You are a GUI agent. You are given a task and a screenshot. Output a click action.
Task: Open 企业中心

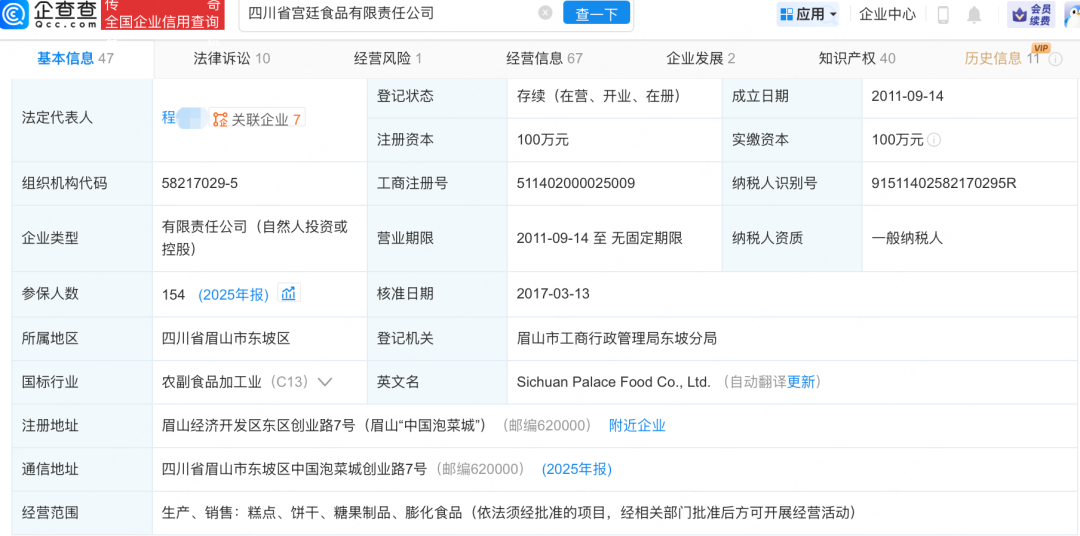[x=888, y=14]
